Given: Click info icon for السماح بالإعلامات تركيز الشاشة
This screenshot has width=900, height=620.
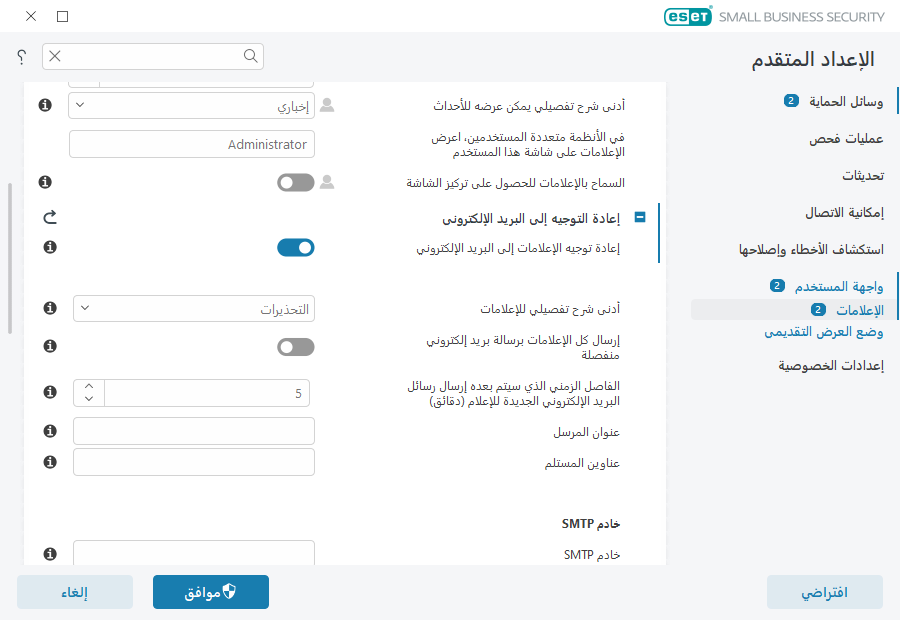Looking at the screenshot, I should 45,182.
